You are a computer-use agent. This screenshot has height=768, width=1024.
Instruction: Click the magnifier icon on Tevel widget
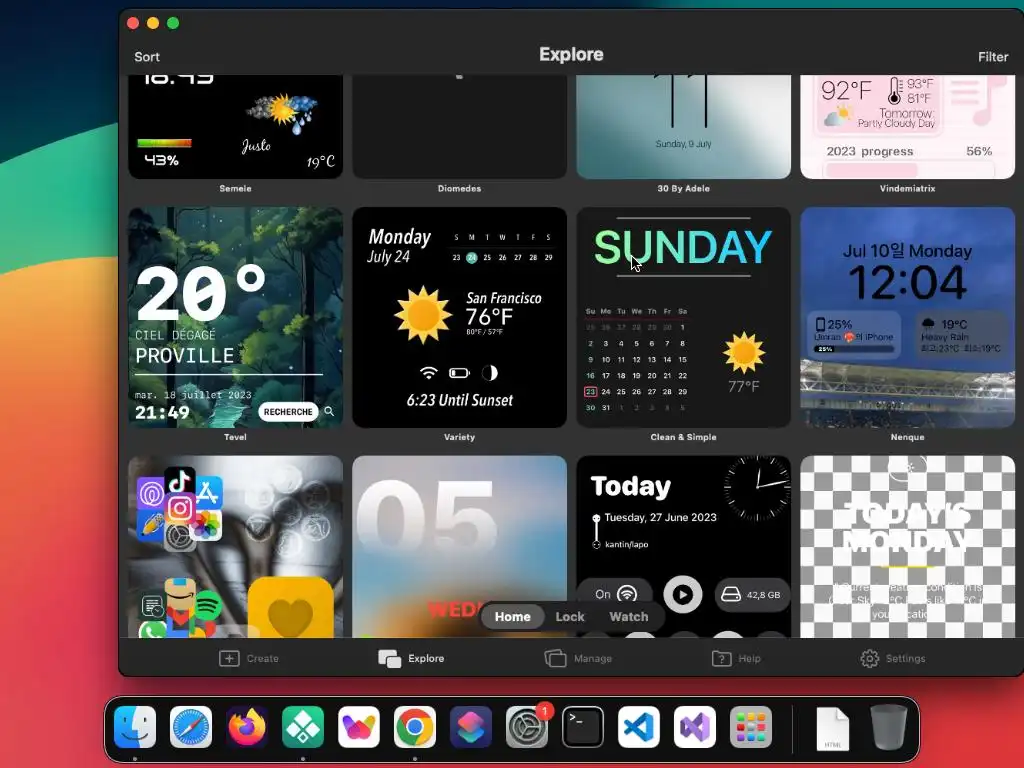pos(329,411)
